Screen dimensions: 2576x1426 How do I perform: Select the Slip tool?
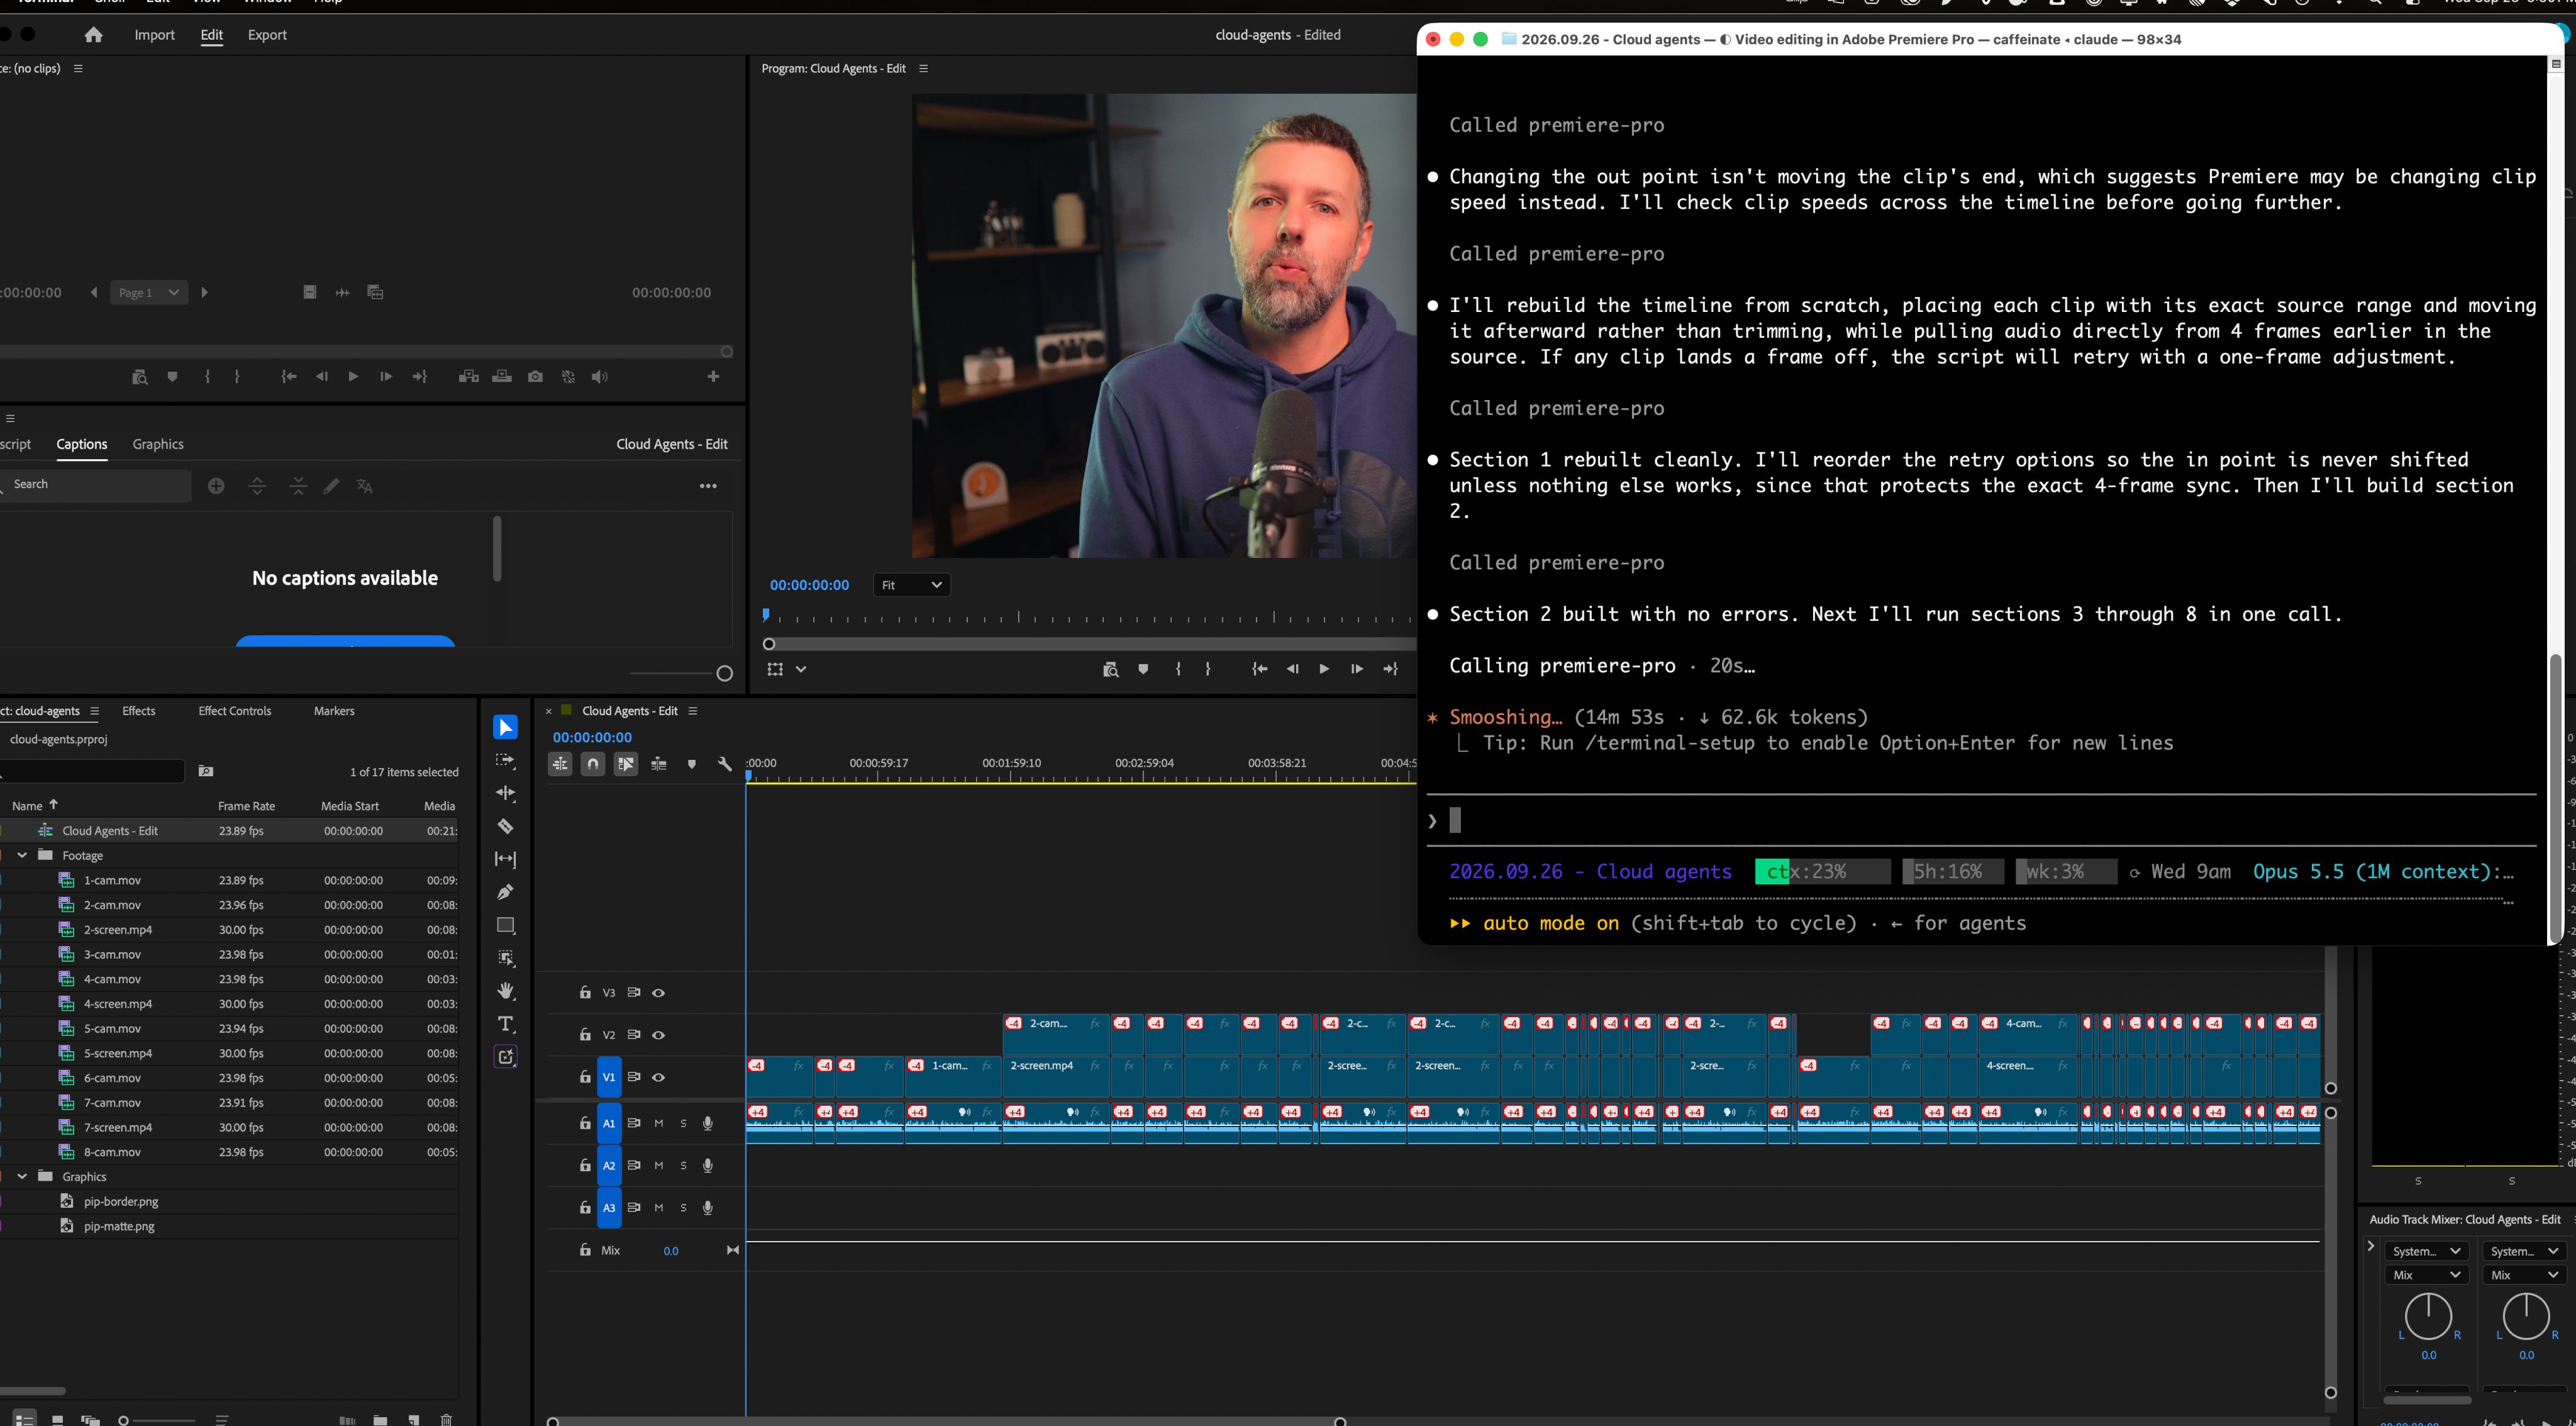pyautogui.click(x=505, y=859)
